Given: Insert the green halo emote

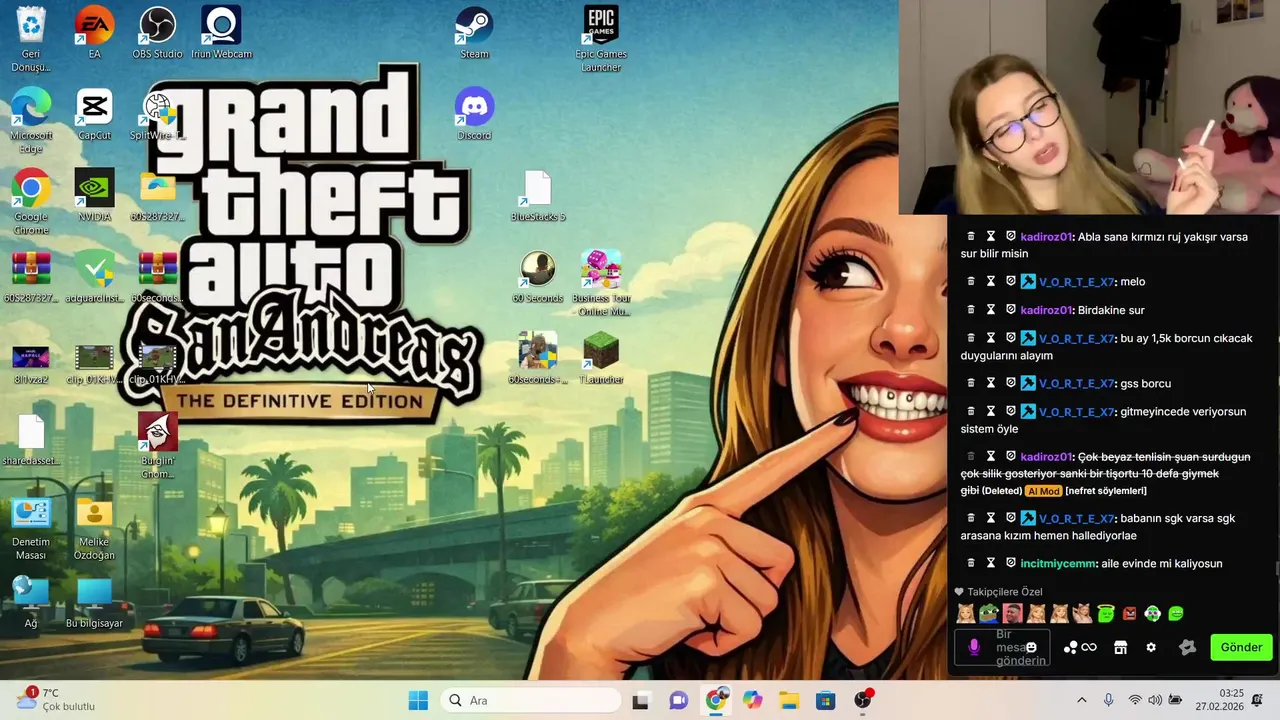Looking at the screenshot, I should 1105,613.
